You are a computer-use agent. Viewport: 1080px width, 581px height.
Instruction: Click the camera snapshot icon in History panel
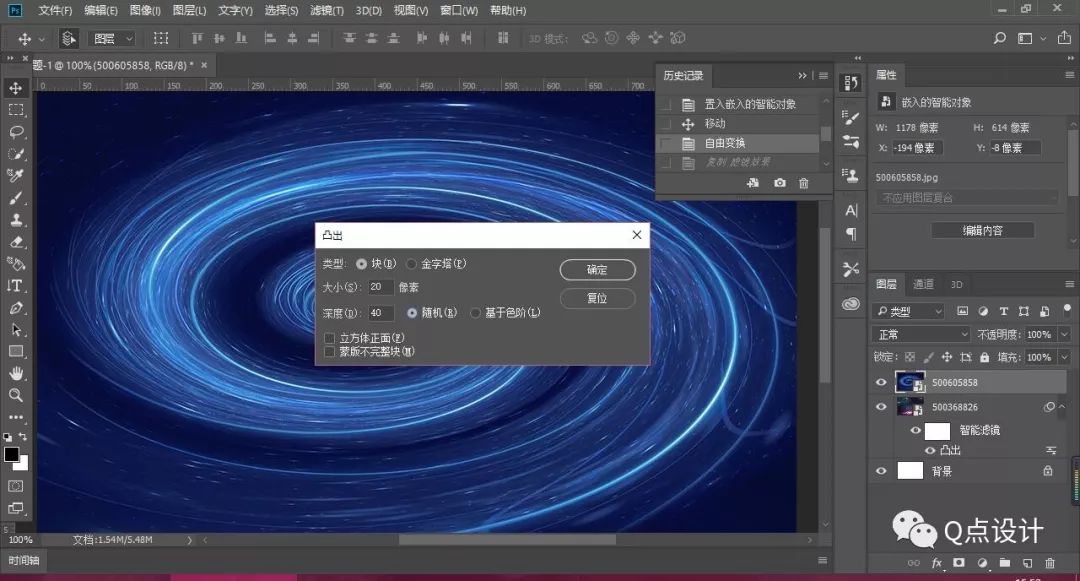point(780,183)
